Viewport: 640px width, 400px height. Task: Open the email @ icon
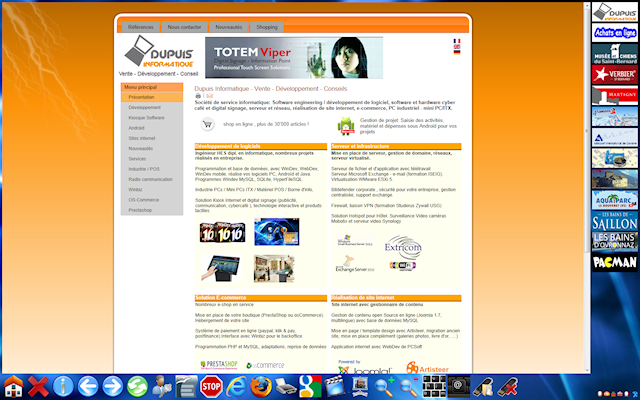(x=458, y=386)
